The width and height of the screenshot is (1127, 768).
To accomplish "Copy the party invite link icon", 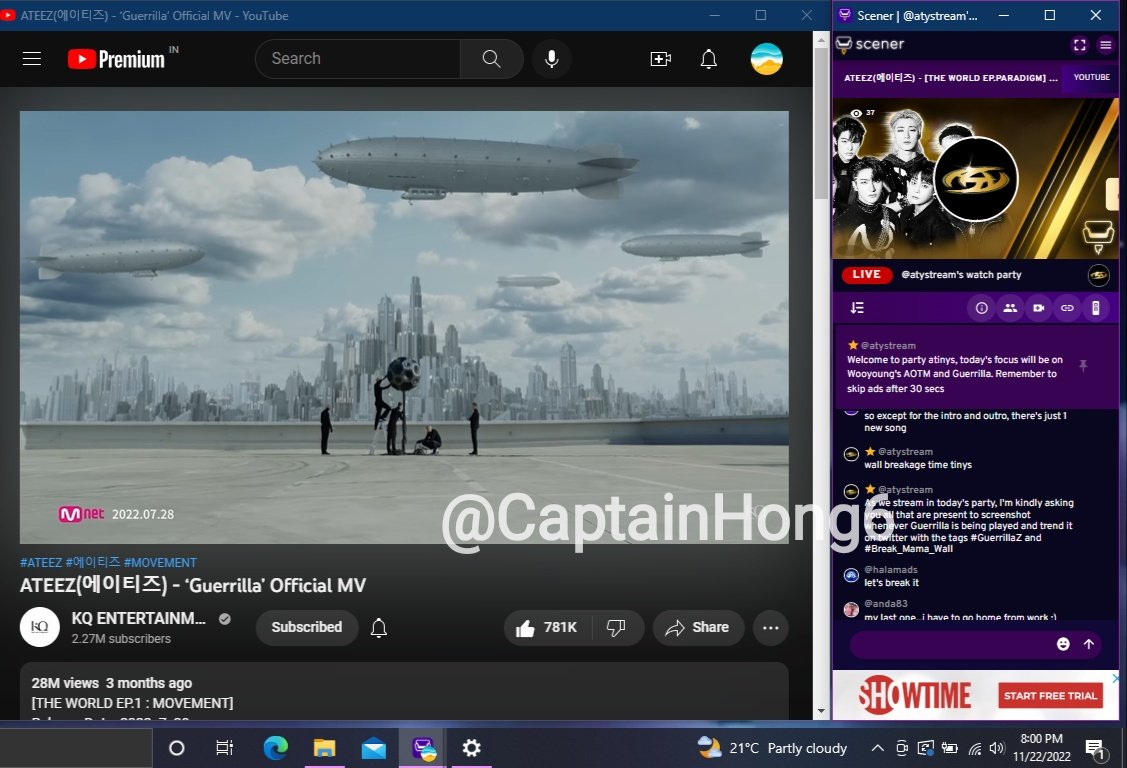I will pos(1067,308).
